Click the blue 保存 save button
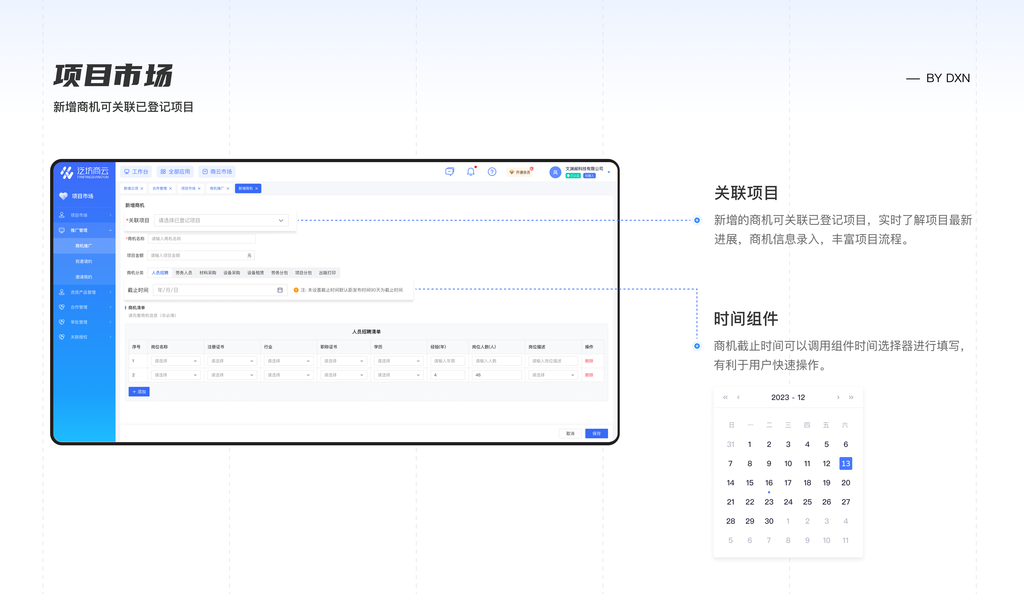 point(596,434)
